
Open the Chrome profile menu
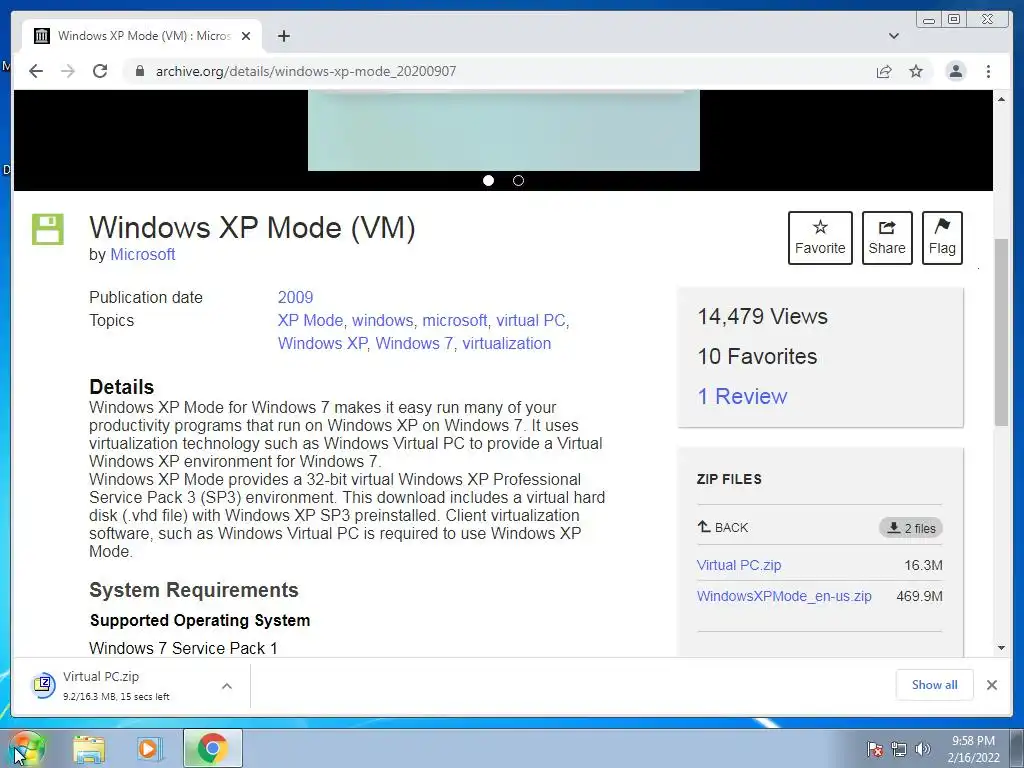[955, 71]
